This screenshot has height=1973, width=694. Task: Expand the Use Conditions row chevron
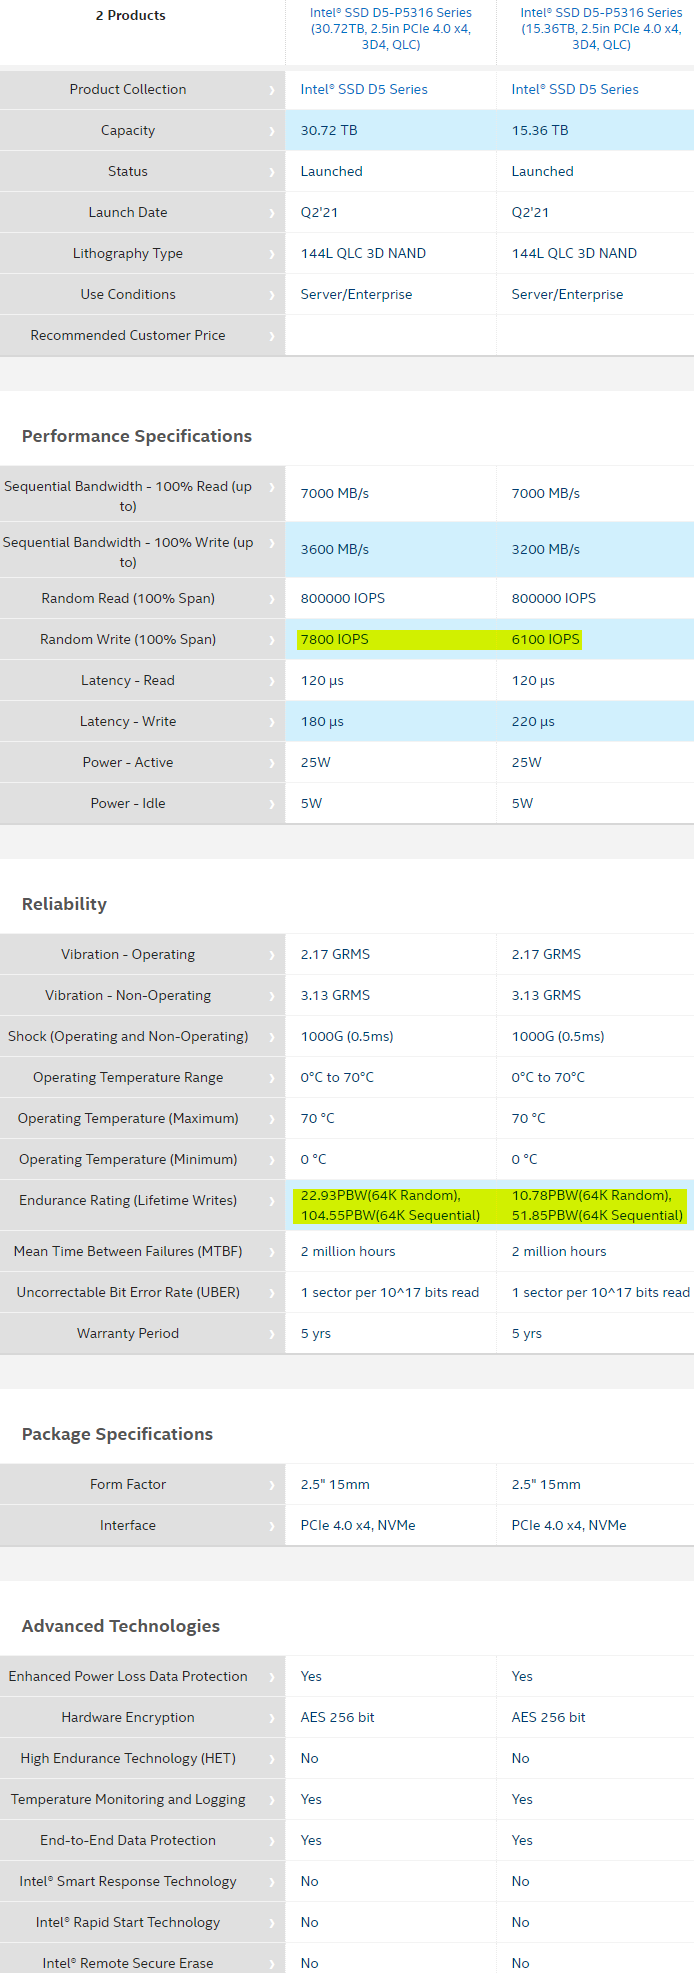point(271,295)
